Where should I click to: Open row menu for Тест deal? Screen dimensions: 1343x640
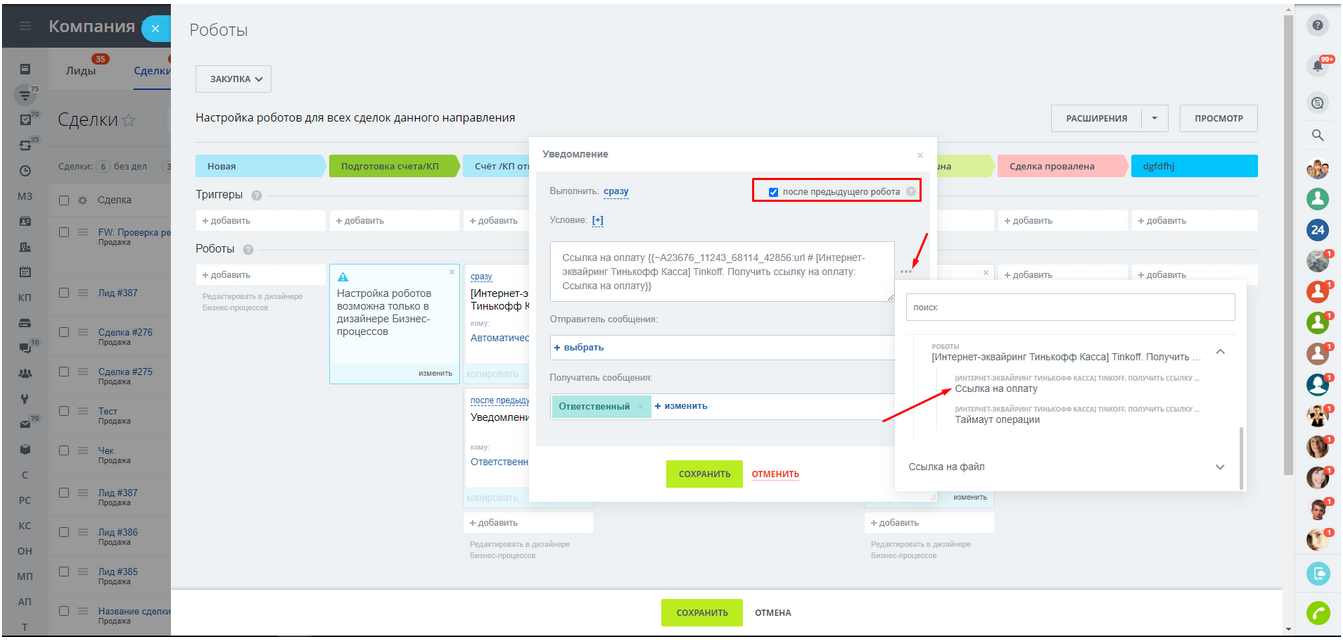[x=84, y=412]
